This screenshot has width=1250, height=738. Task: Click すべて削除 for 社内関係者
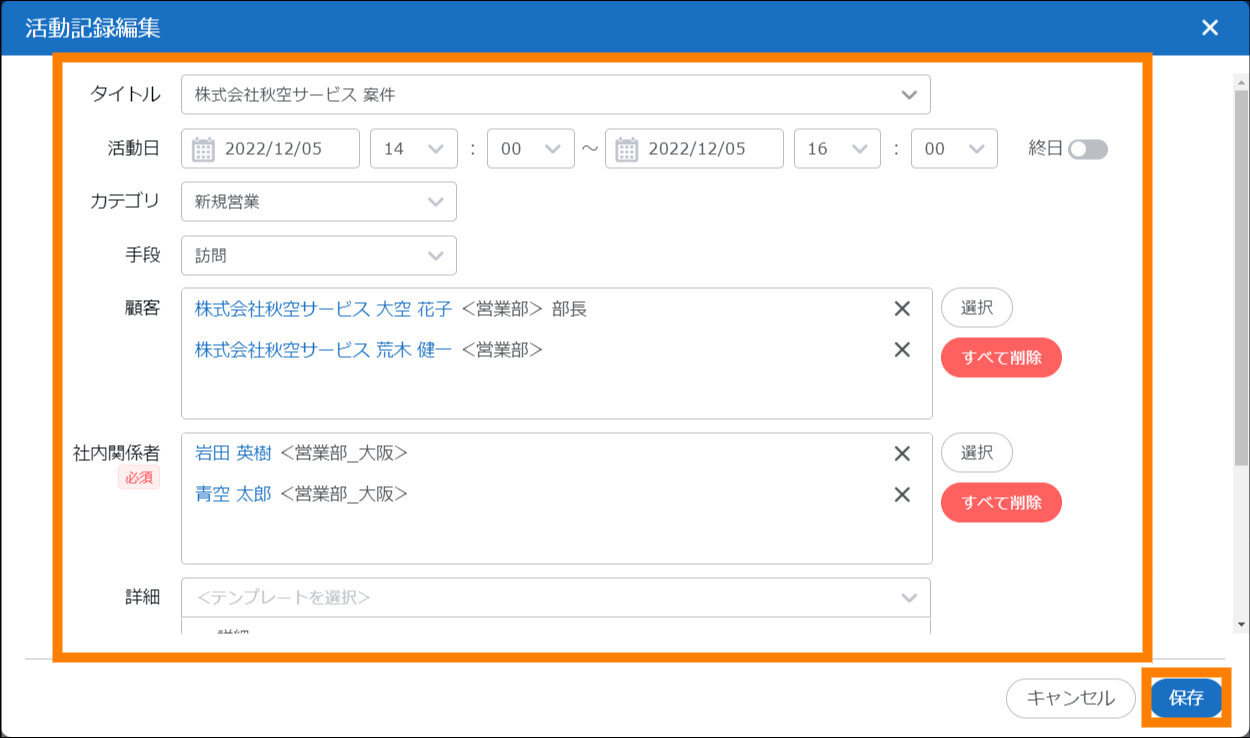tap(1001, 502)
